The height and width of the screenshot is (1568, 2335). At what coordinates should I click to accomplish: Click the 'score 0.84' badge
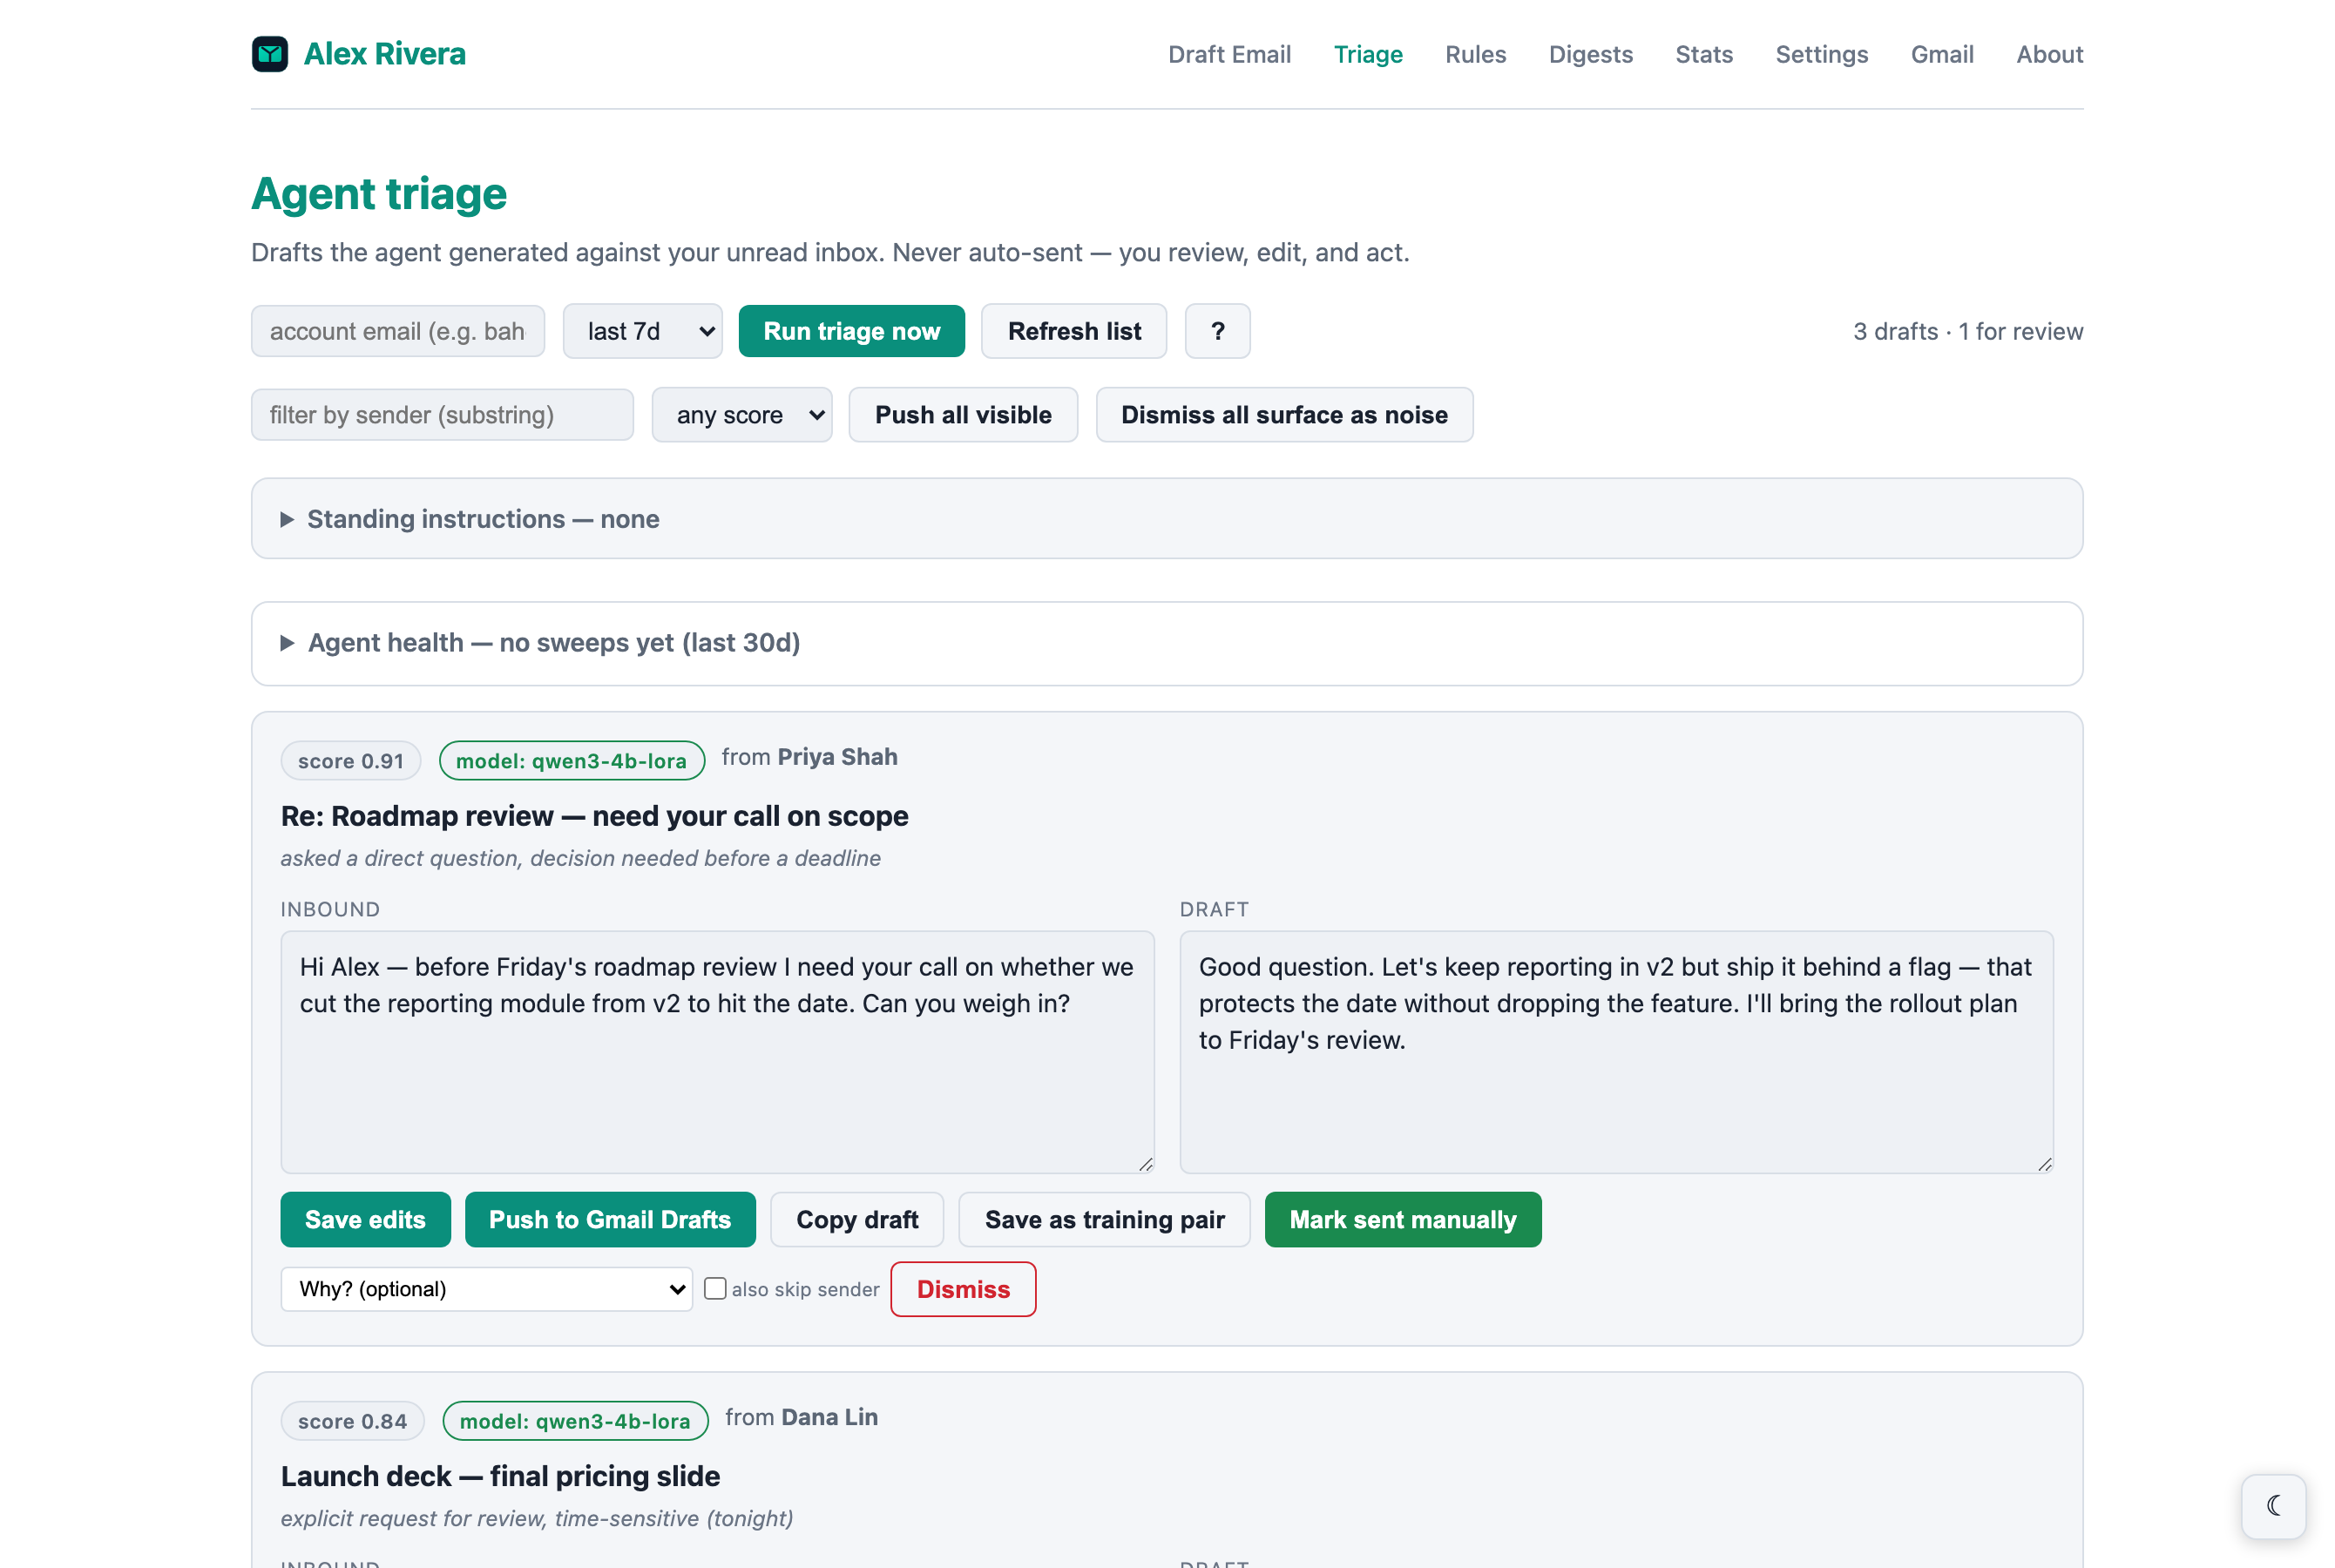click(x=352, y=1421)
